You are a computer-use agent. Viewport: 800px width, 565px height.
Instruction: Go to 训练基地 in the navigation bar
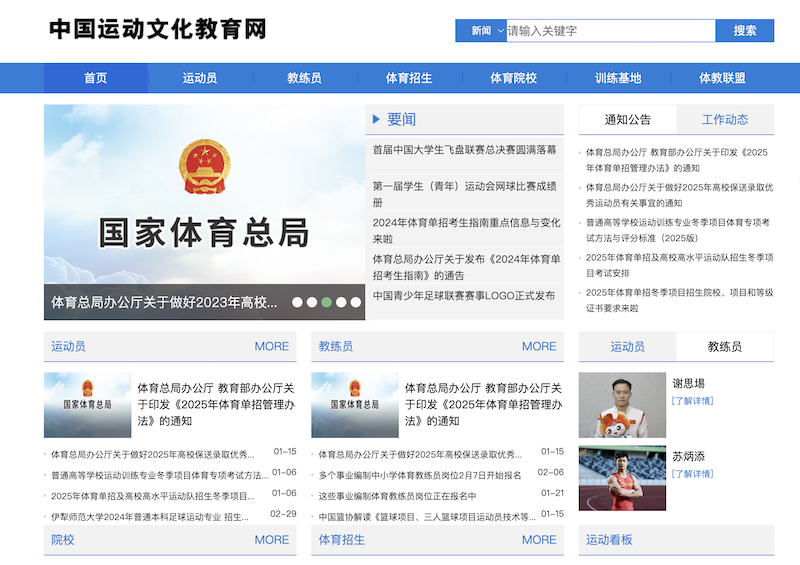618,78
